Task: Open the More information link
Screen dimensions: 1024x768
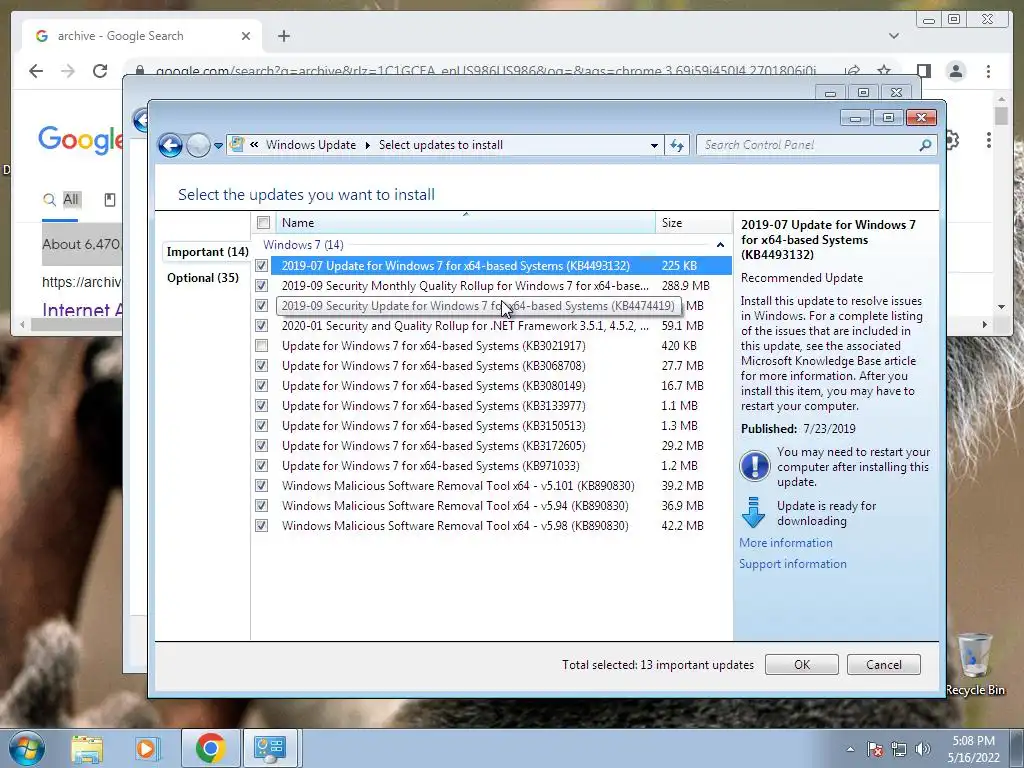Action: coord(786,543)
